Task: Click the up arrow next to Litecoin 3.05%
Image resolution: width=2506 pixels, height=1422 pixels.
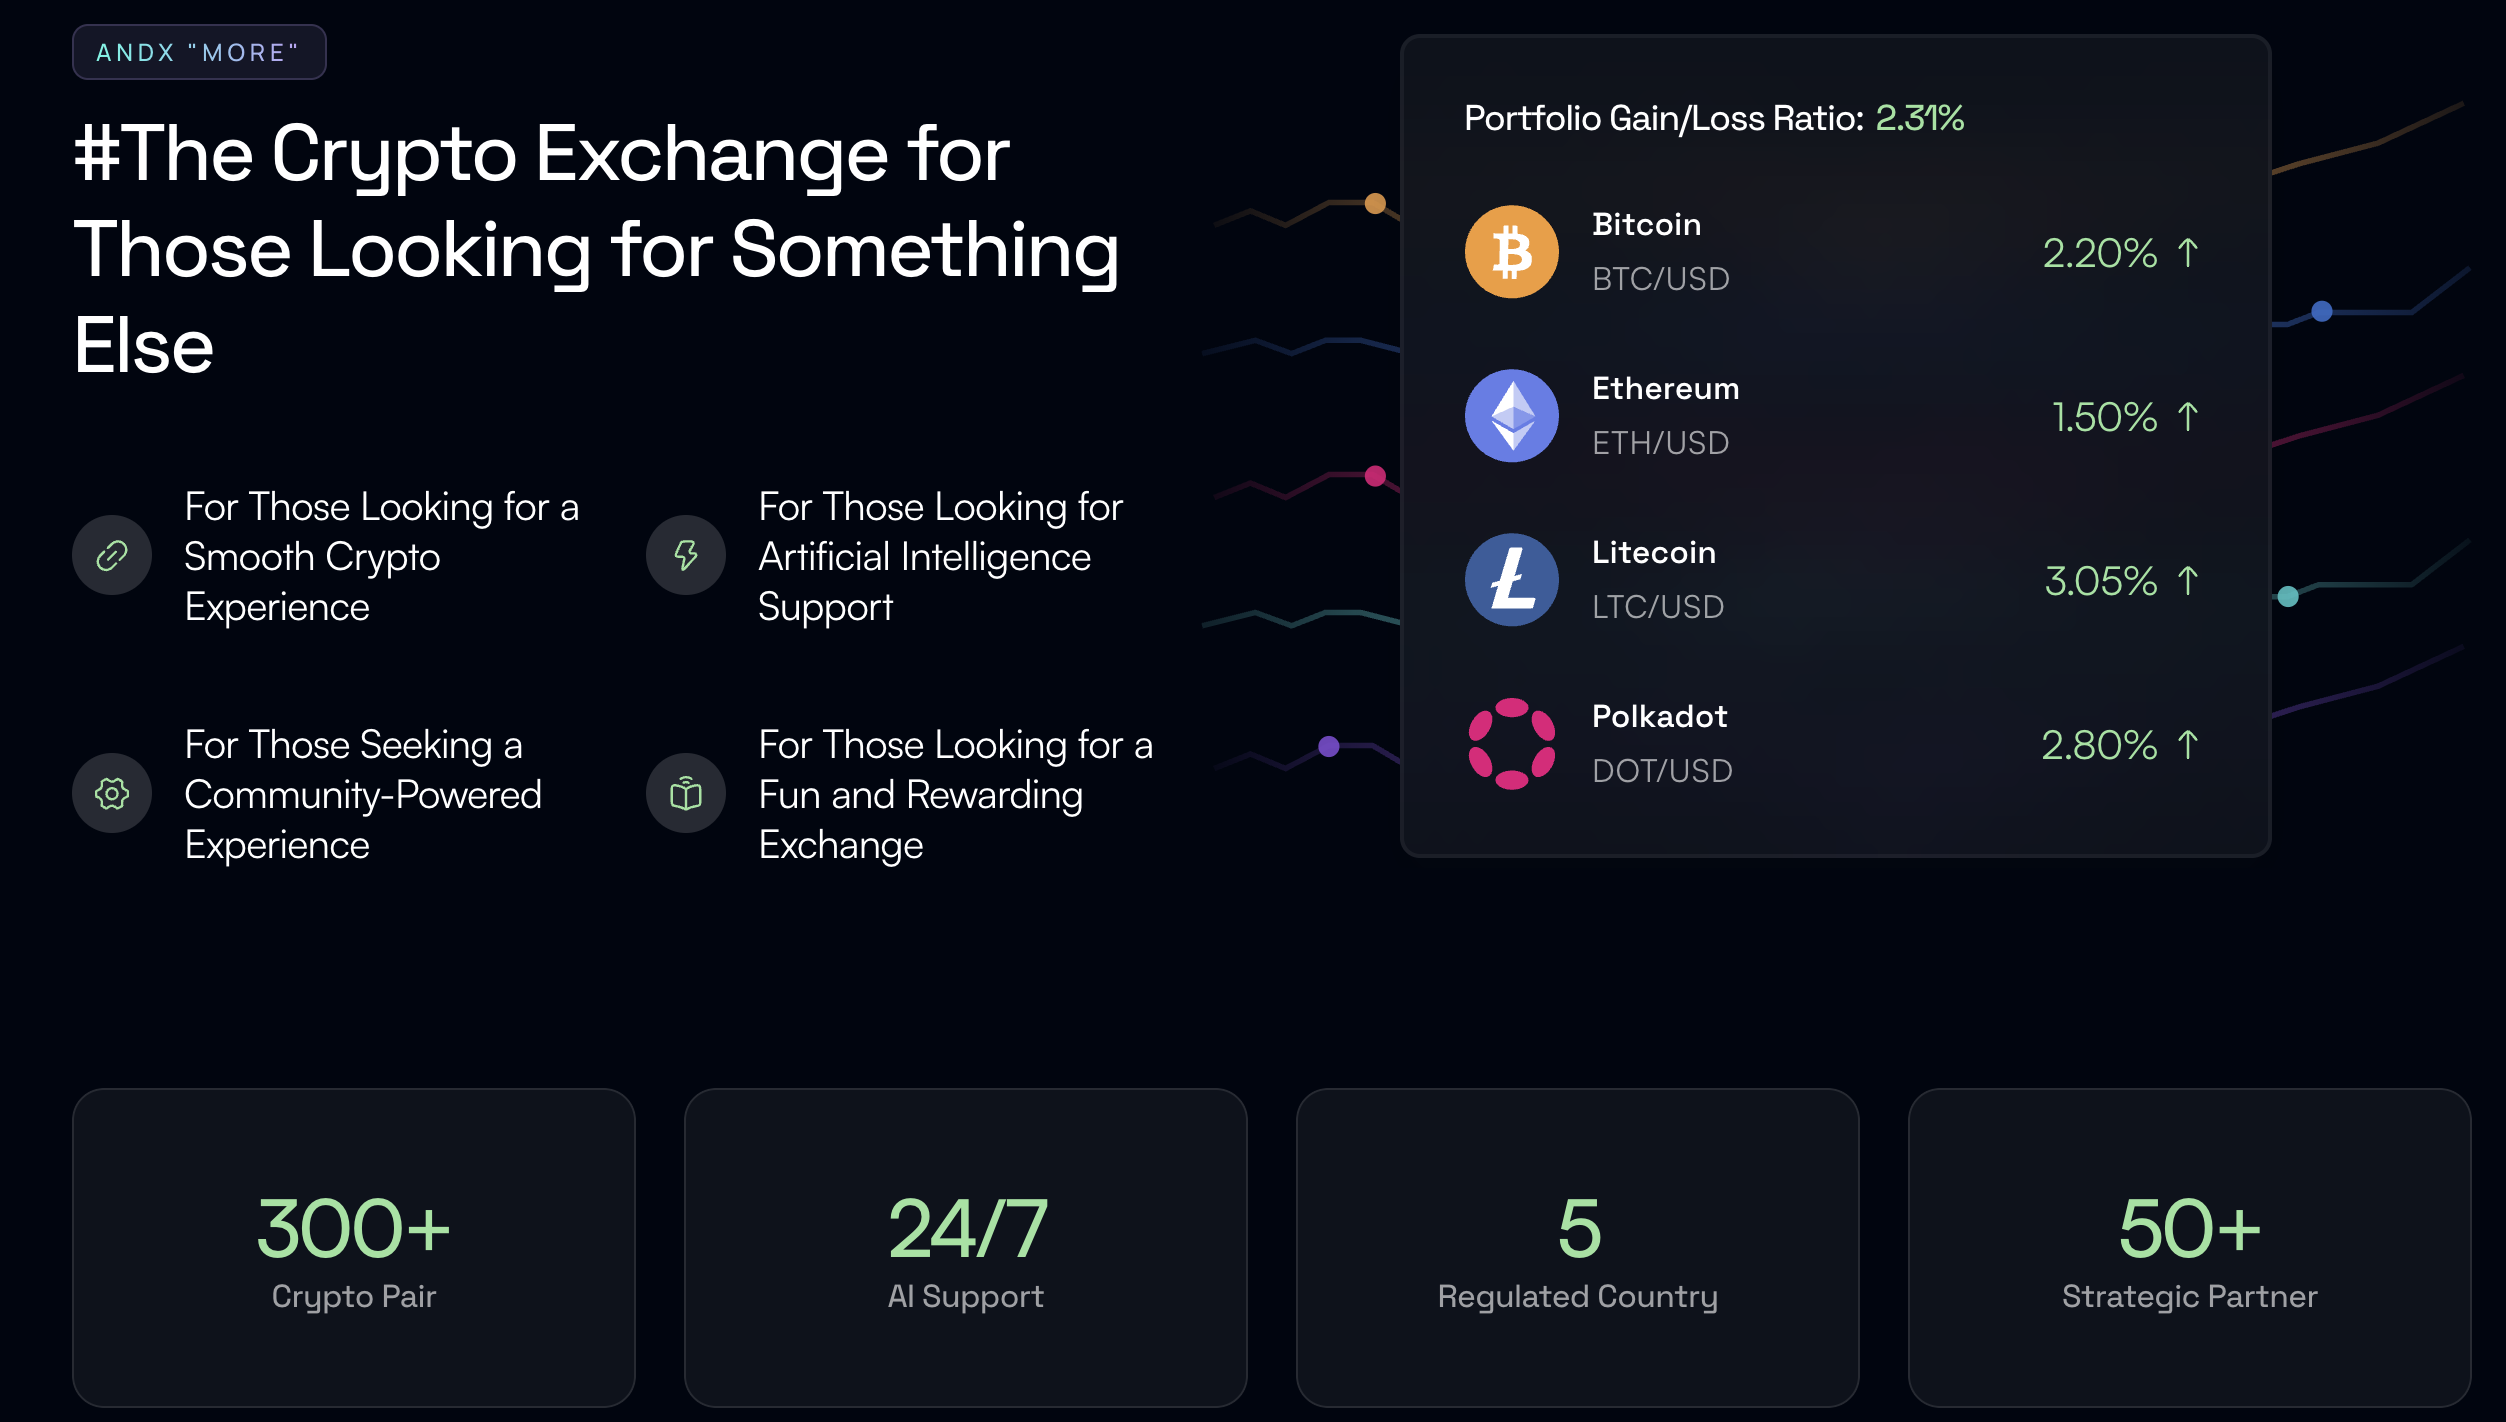Action: [2188, 580]
